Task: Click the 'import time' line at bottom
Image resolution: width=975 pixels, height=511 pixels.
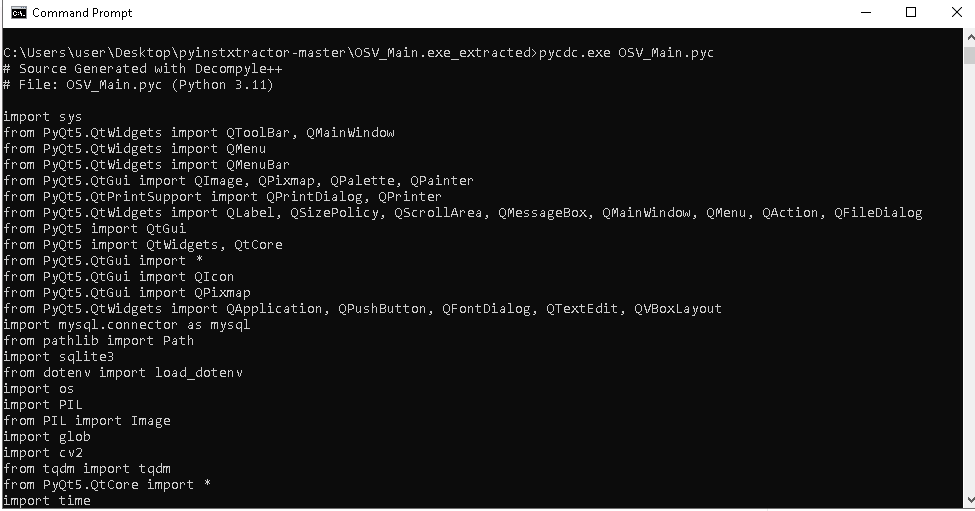Action: click(47, 501)
